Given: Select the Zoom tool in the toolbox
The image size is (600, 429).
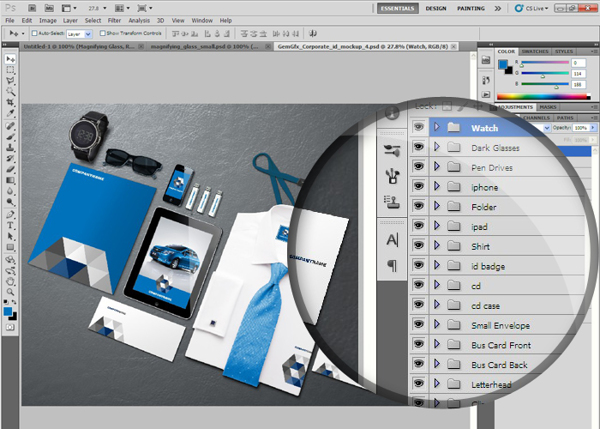Looking at the screenshot, I should tap(10, 292).
